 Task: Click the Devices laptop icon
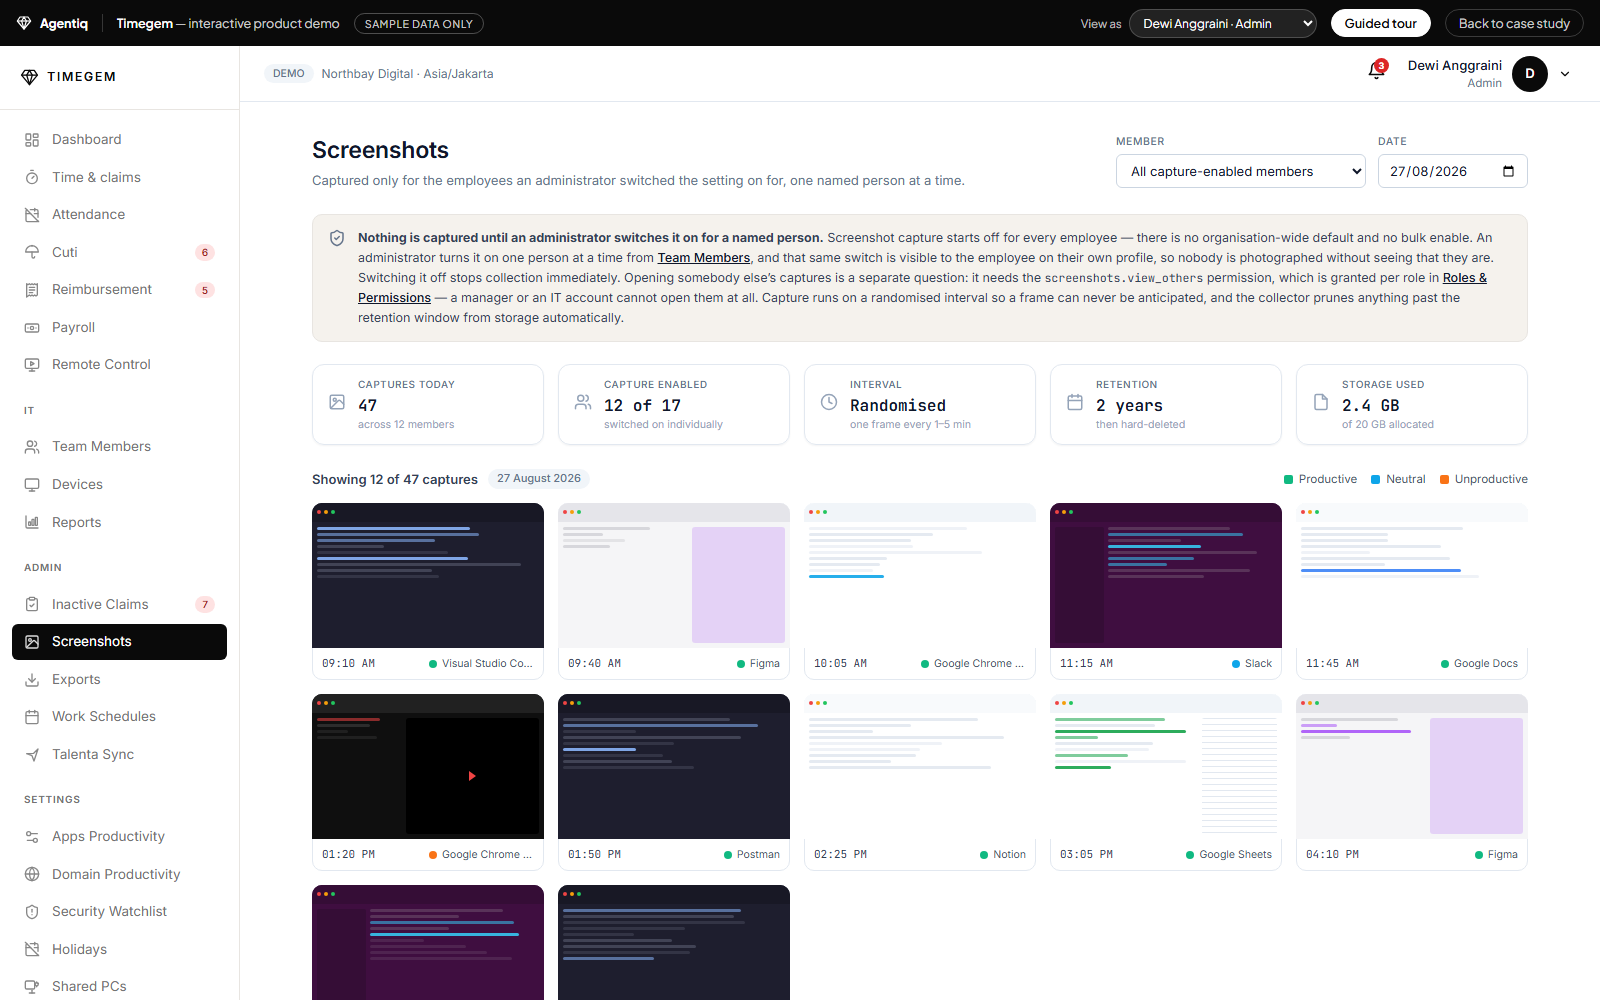32,484
